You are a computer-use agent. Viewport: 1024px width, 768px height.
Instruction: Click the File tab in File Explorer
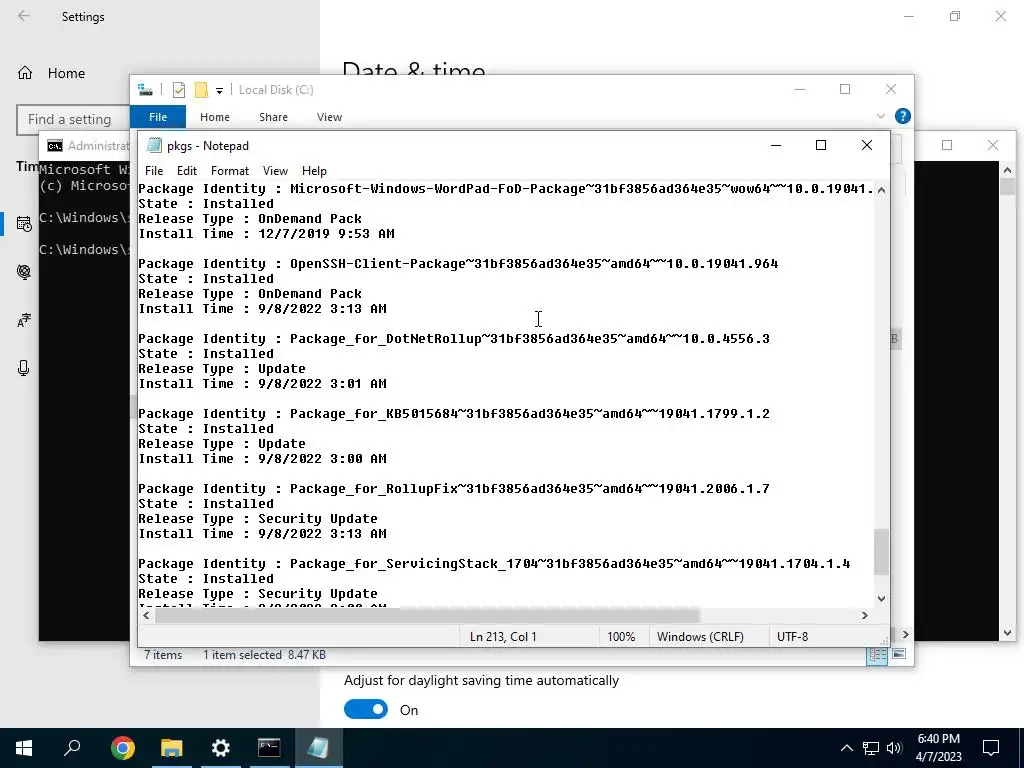point(158,117)
